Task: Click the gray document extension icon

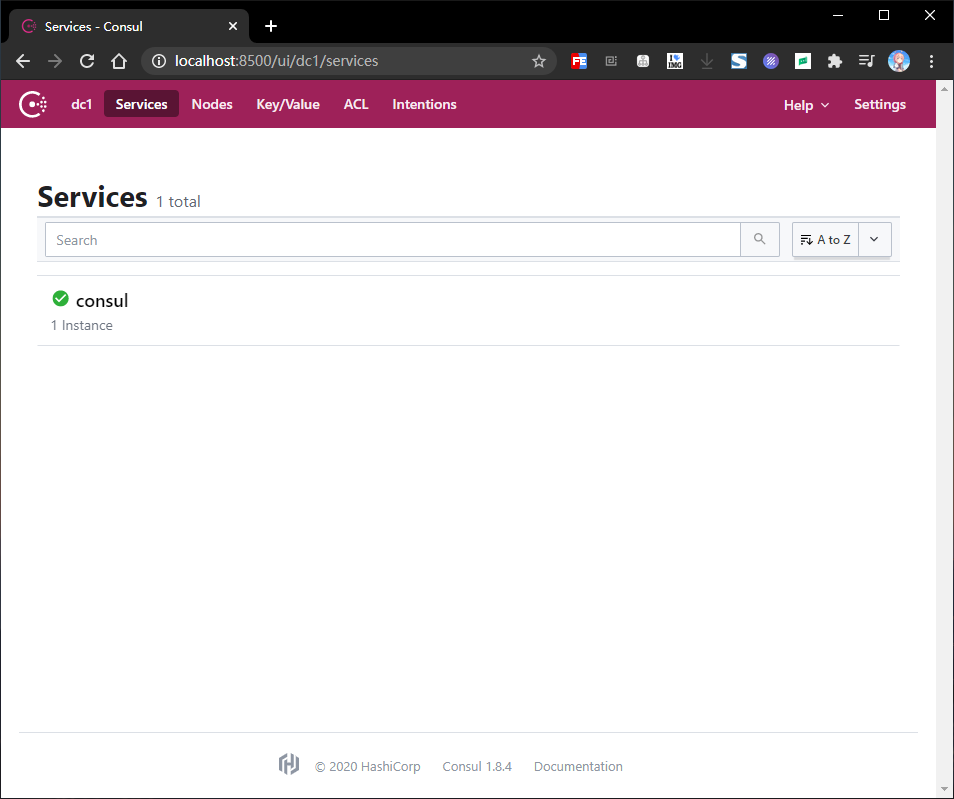Action: point(611,61)
